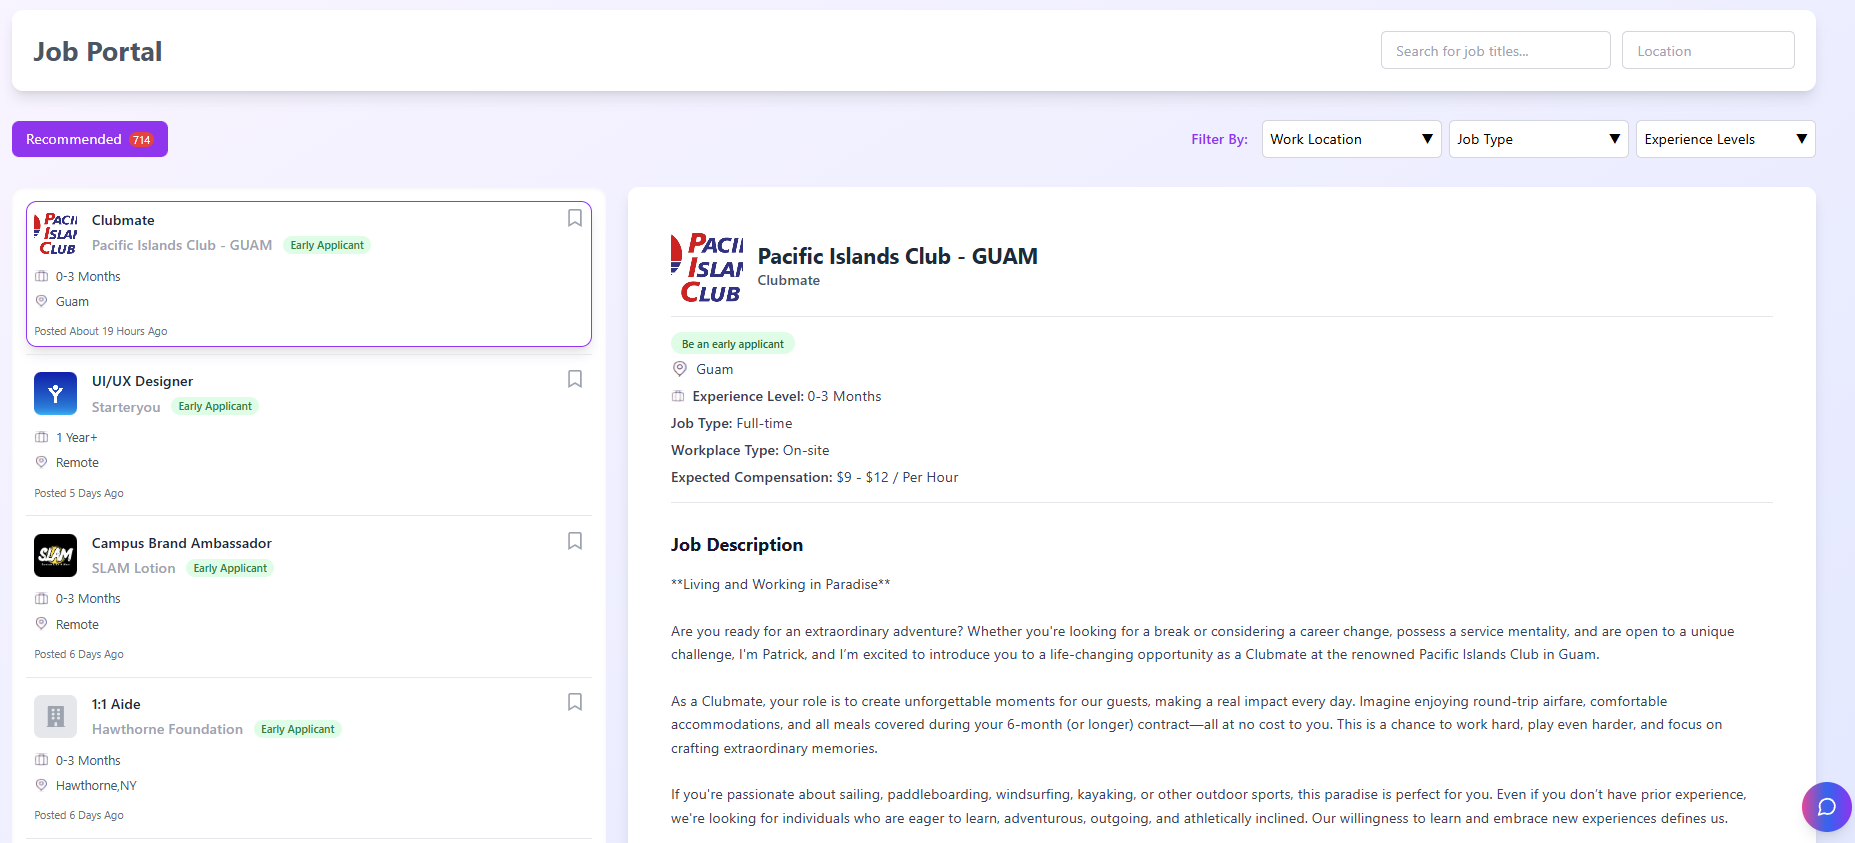Viewport: 1855px width, 843px height.
Task: Click the Starteryou company name
Action: (126, 407)
